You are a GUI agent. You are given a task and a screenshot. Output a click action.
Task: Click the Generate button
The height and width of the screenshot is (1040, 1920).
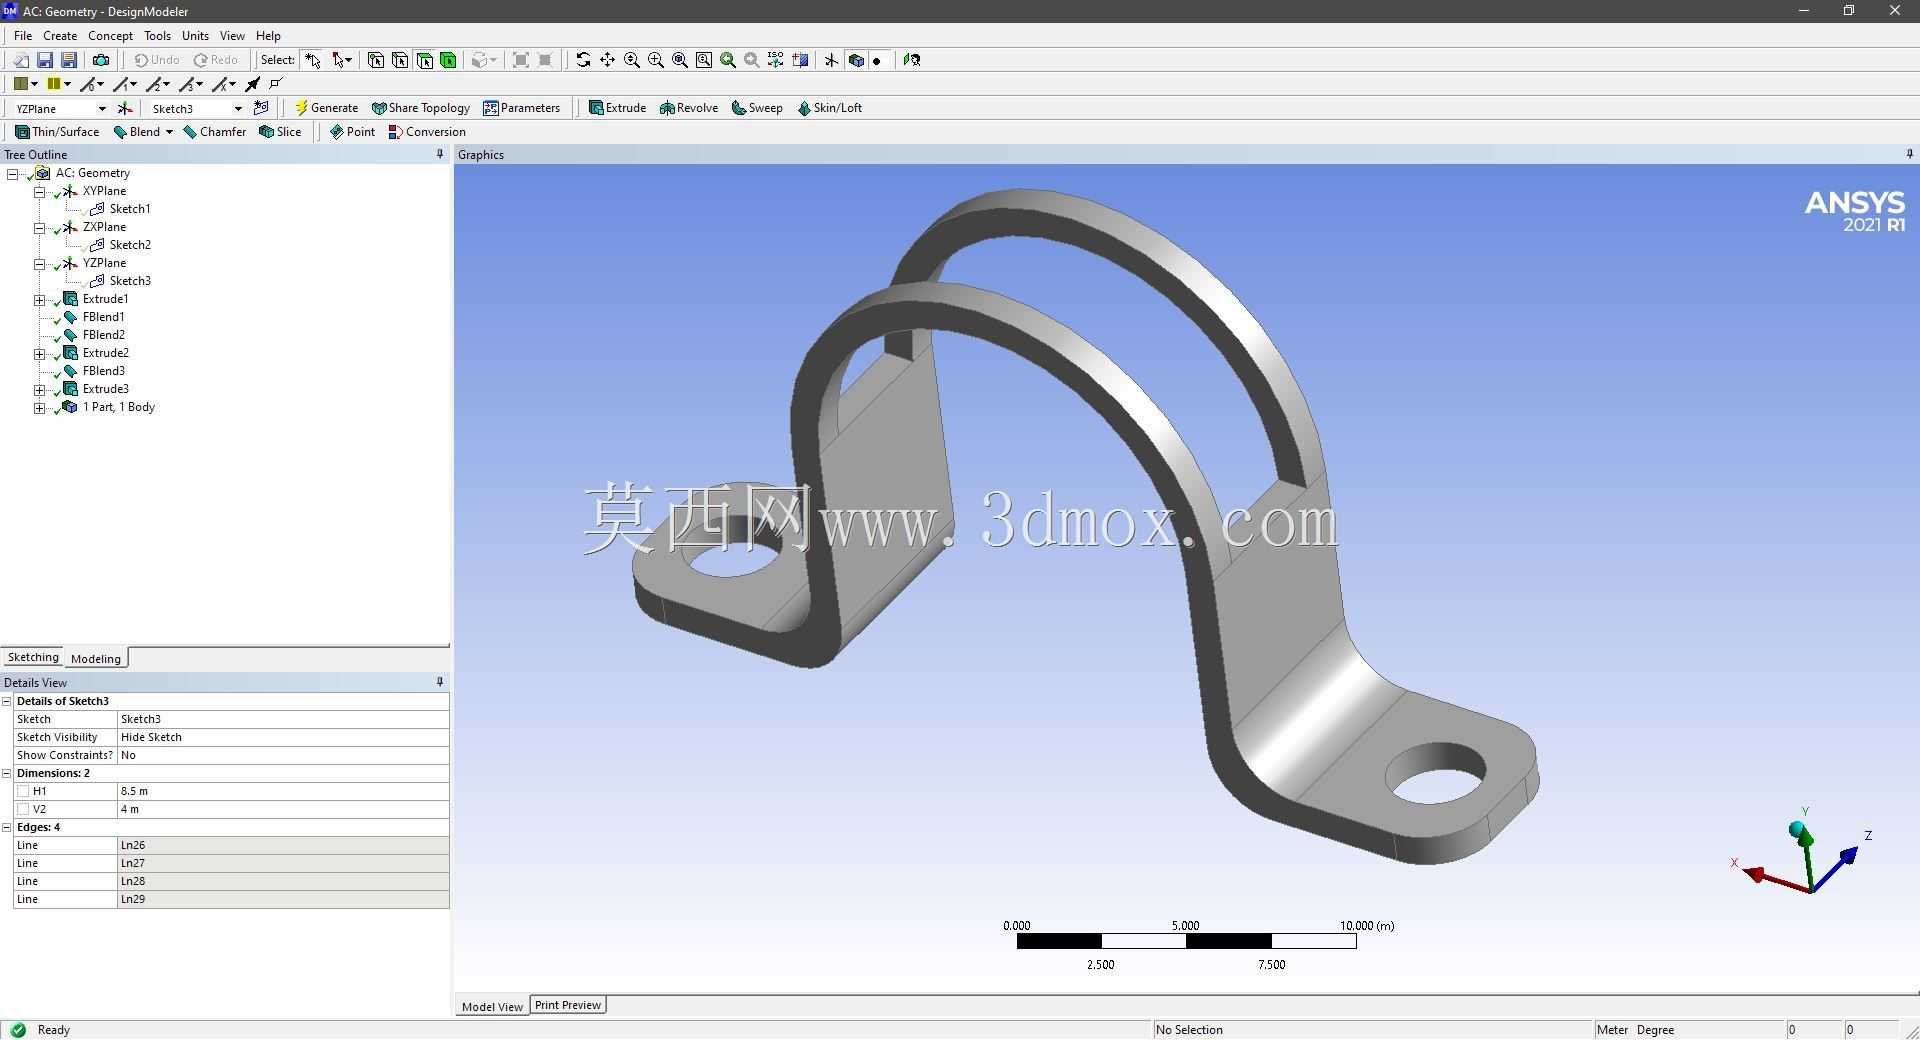click(x=326, y=108)
